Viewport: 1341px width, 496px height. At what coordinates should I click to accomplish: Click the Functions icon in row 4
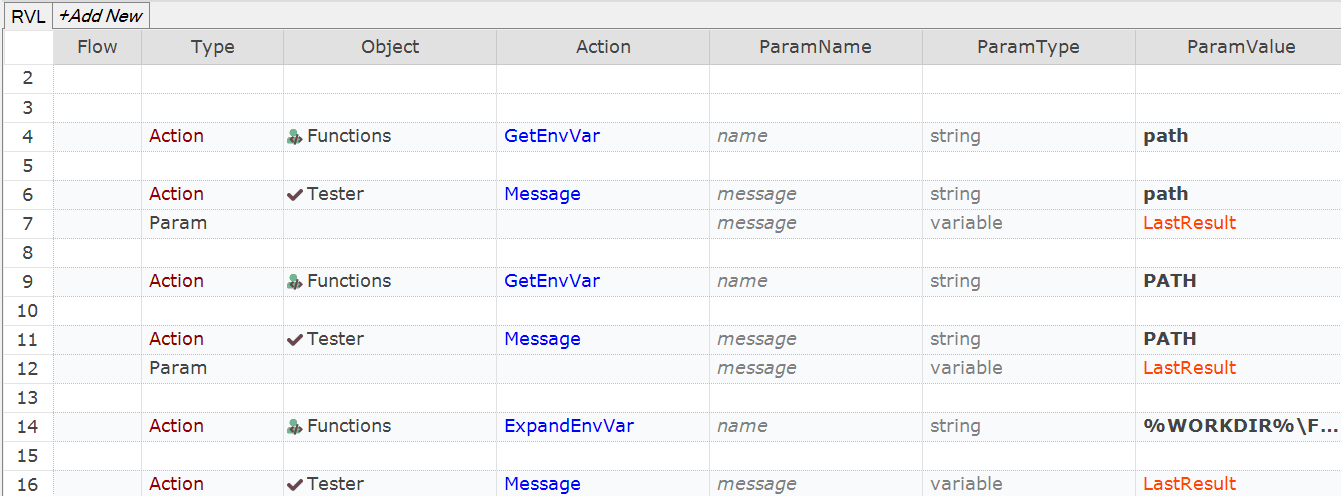click(x=294, y=137)
